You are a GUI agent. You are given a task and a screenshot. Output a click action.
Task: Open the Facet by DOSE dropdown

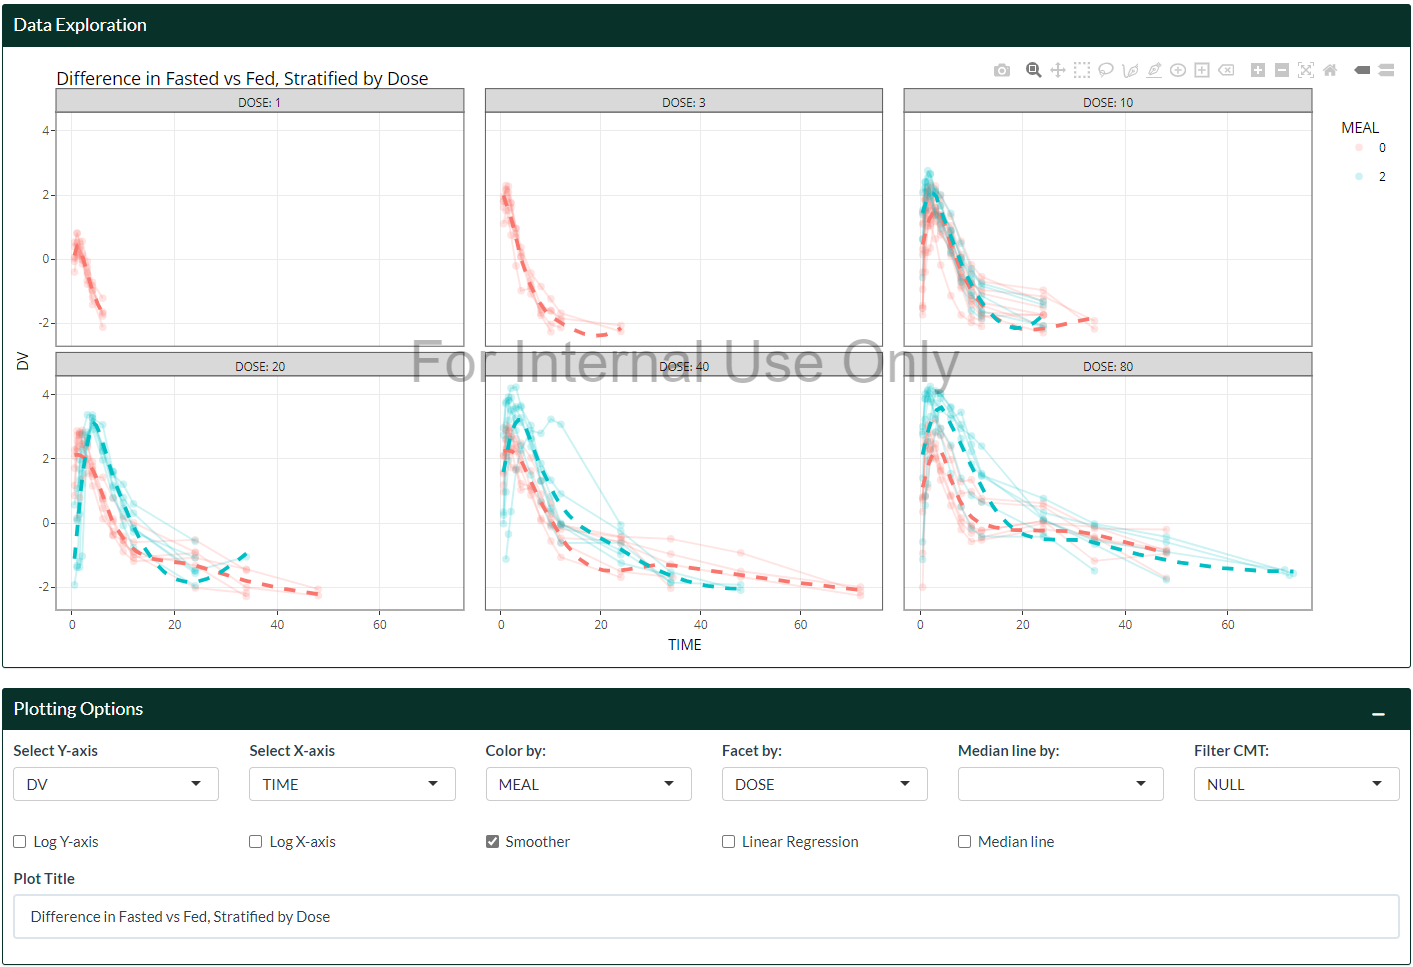824,784
